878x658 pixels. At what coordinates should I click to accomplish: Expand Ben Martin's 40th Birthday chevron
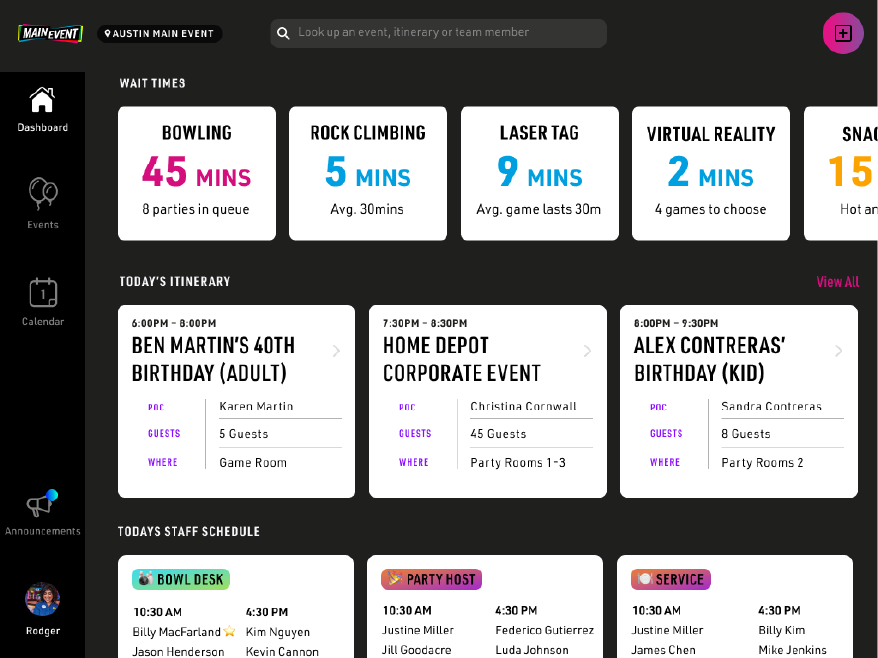(x=336, y=351)
